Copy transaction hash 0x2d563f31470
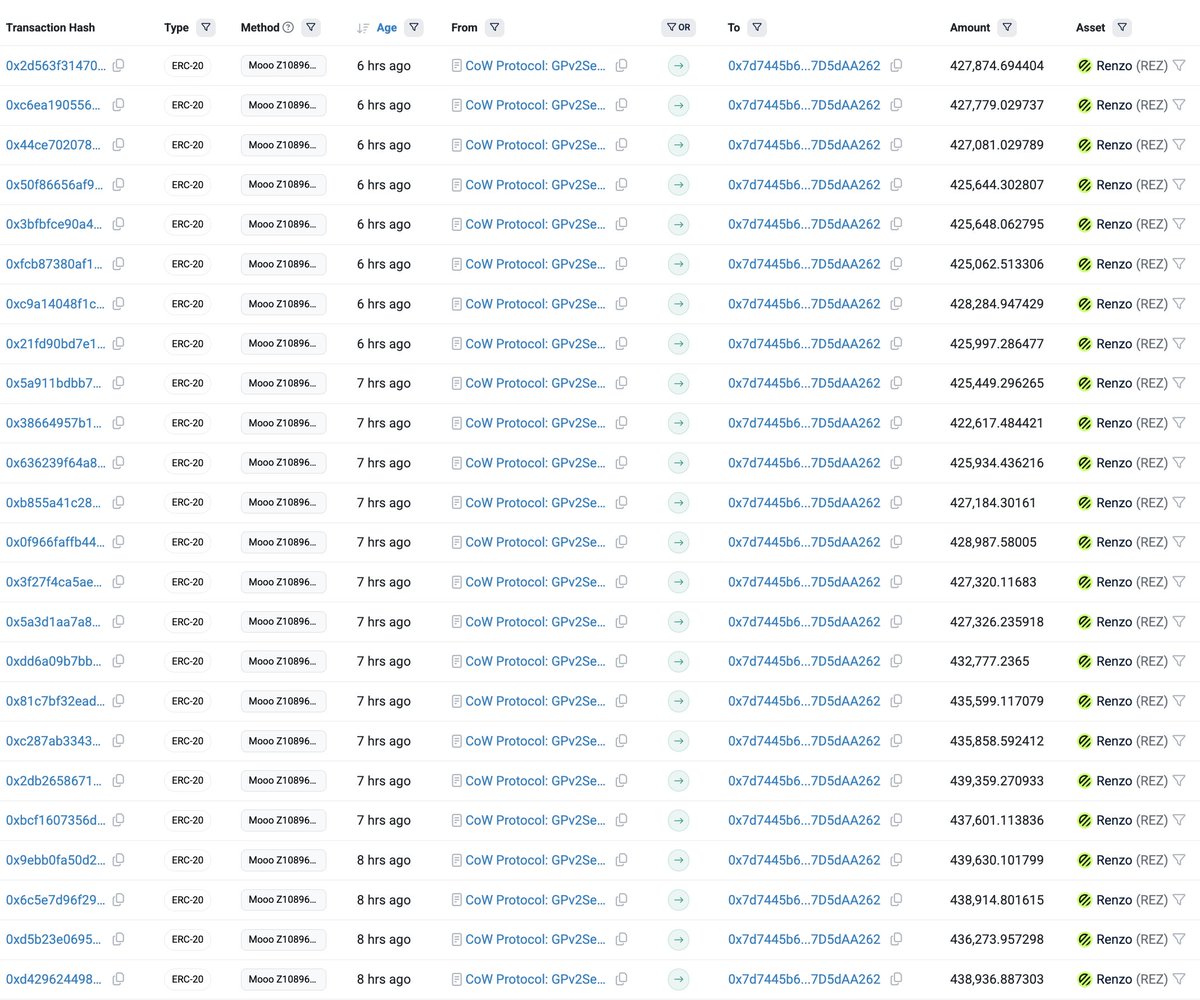The height and width of the screenshot is (1000, 1200). pyautogui.click(x=119, y=66)
